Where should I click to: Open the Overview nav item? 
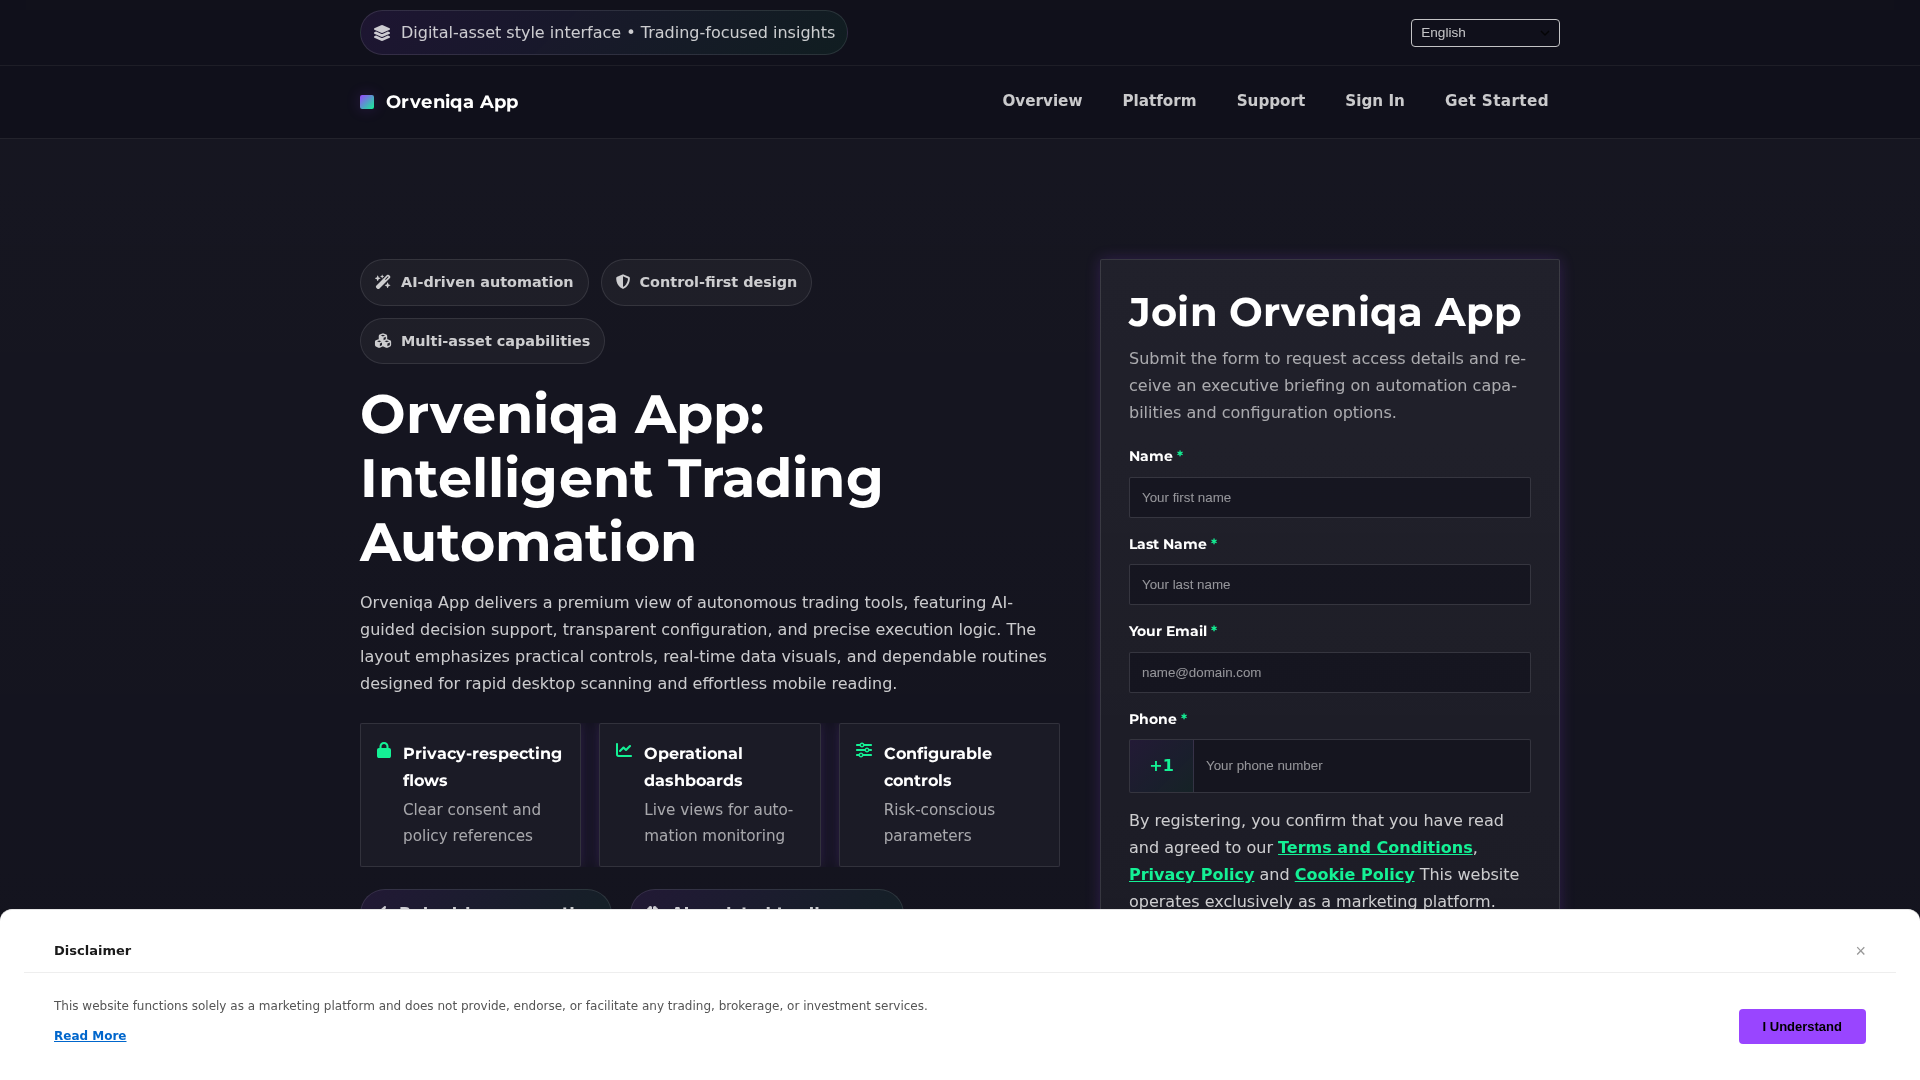coord(1042,101)
